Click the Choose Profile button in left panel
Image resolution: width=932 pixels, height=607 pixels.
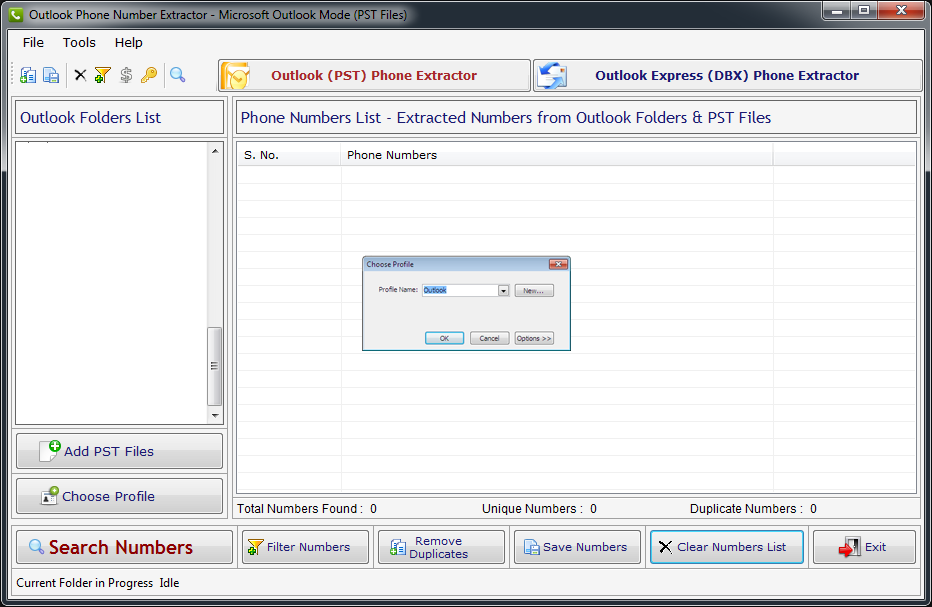[119, 496]
